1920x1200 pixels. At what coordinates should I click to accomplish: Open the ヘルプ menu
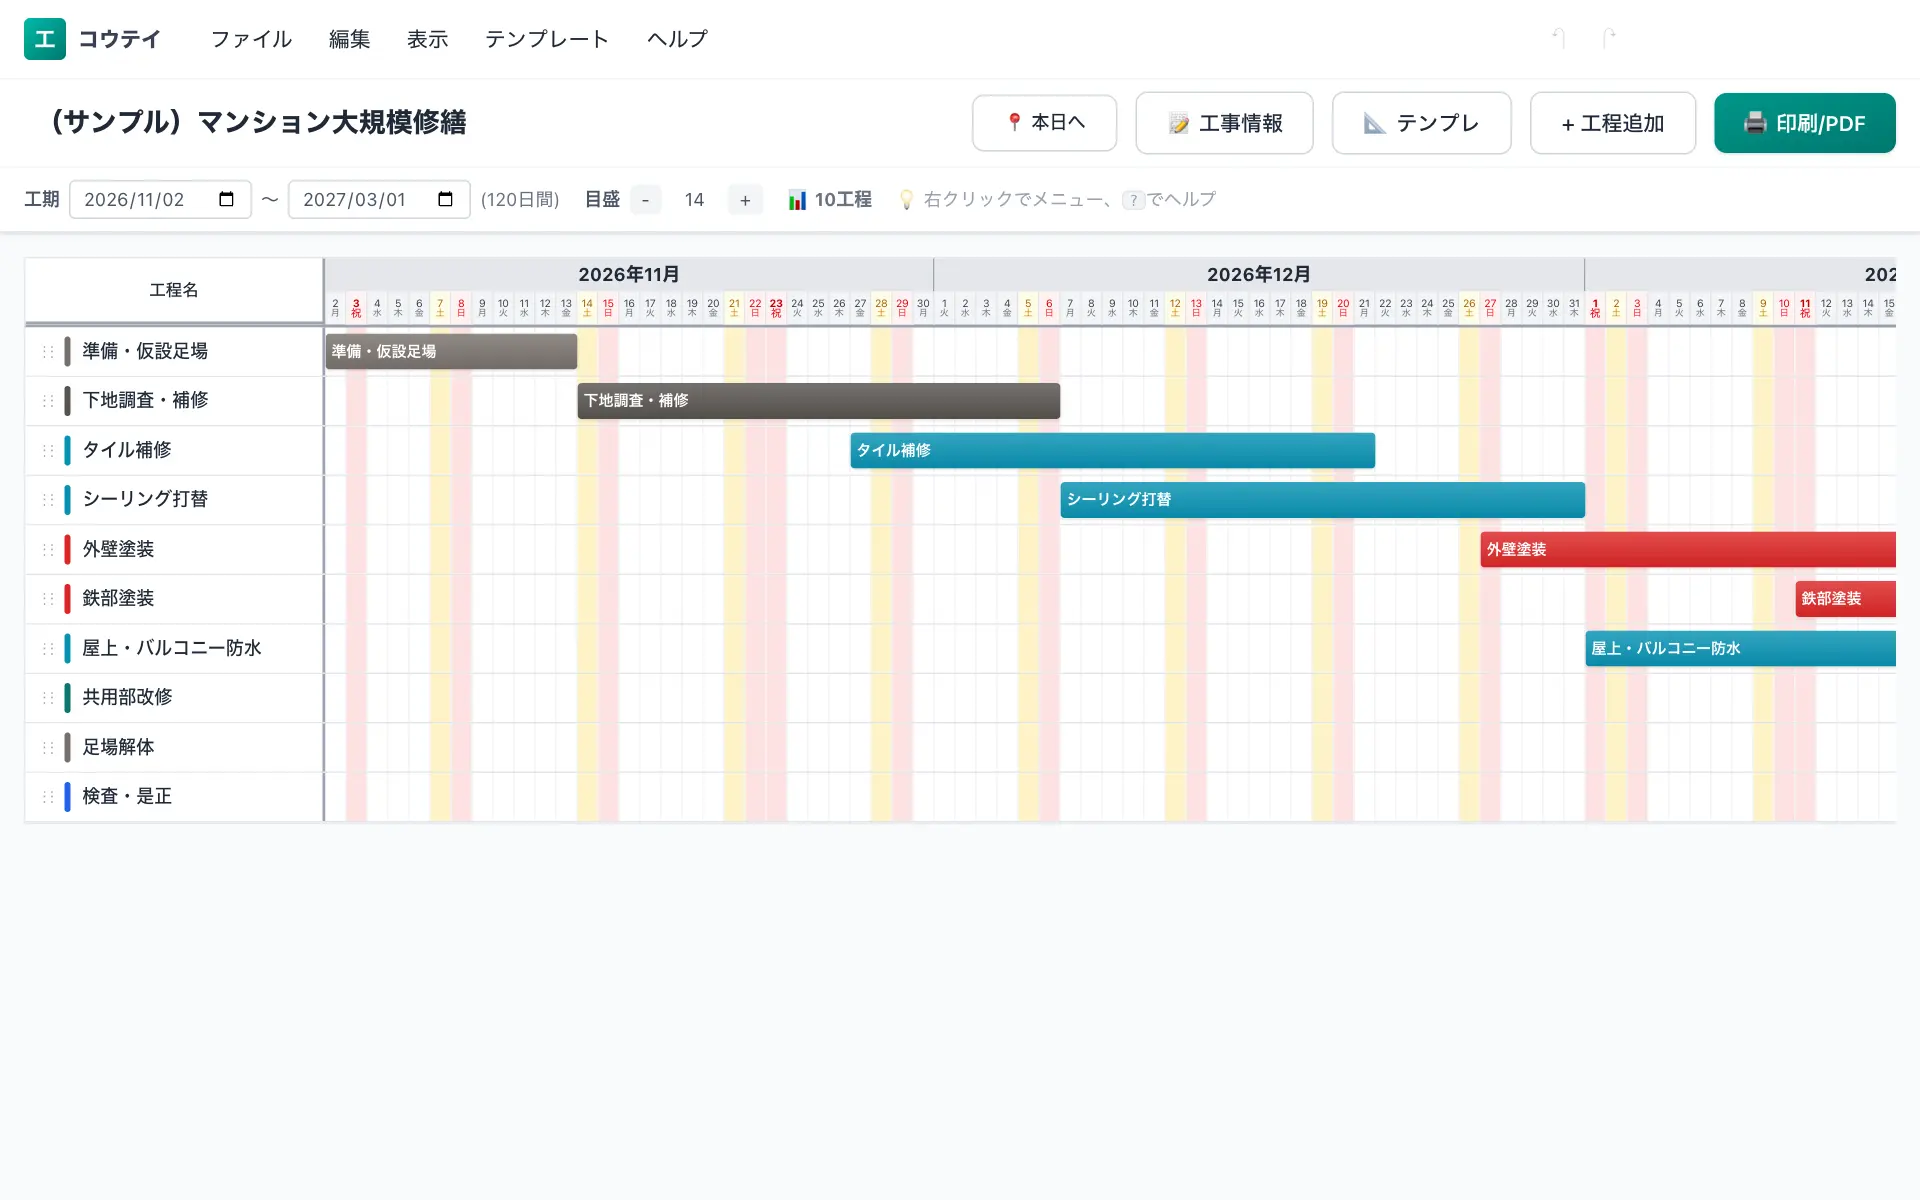677,39
